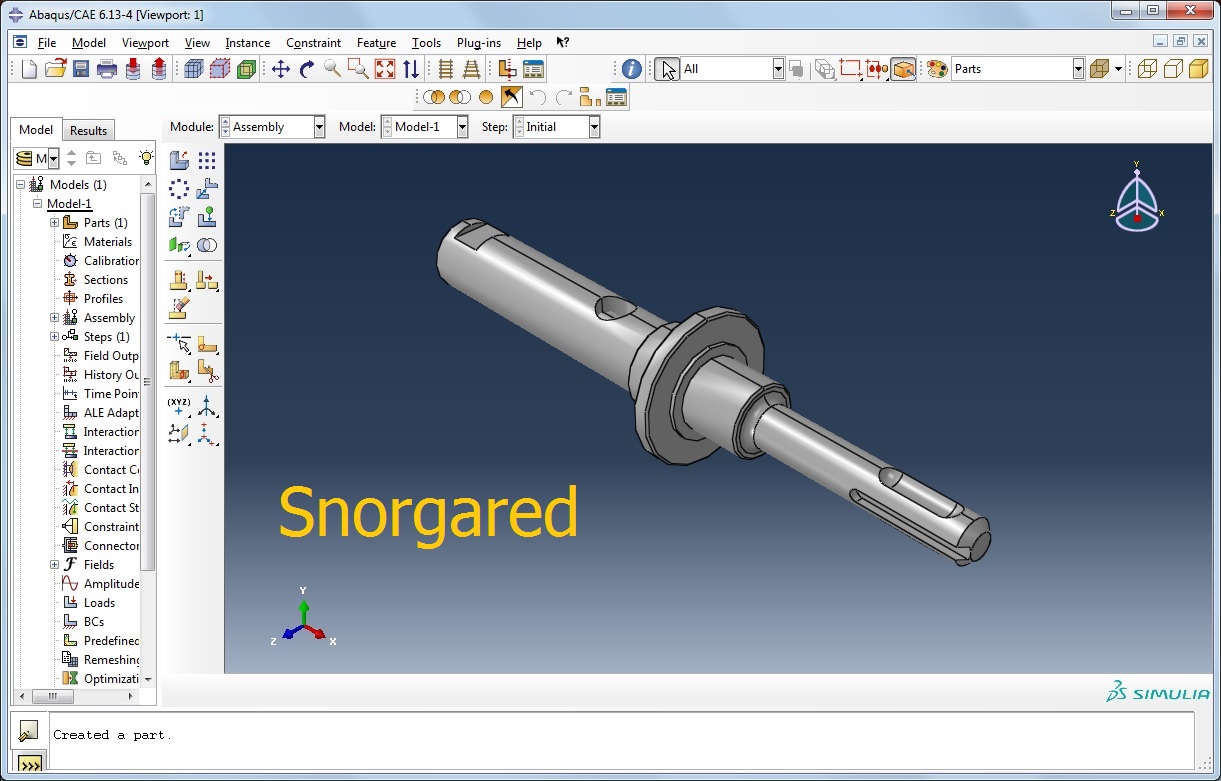This screenshot has width=1221, height=781.
Task: Toggle the model tree lightbulb filter
Action: coord(147,158)
